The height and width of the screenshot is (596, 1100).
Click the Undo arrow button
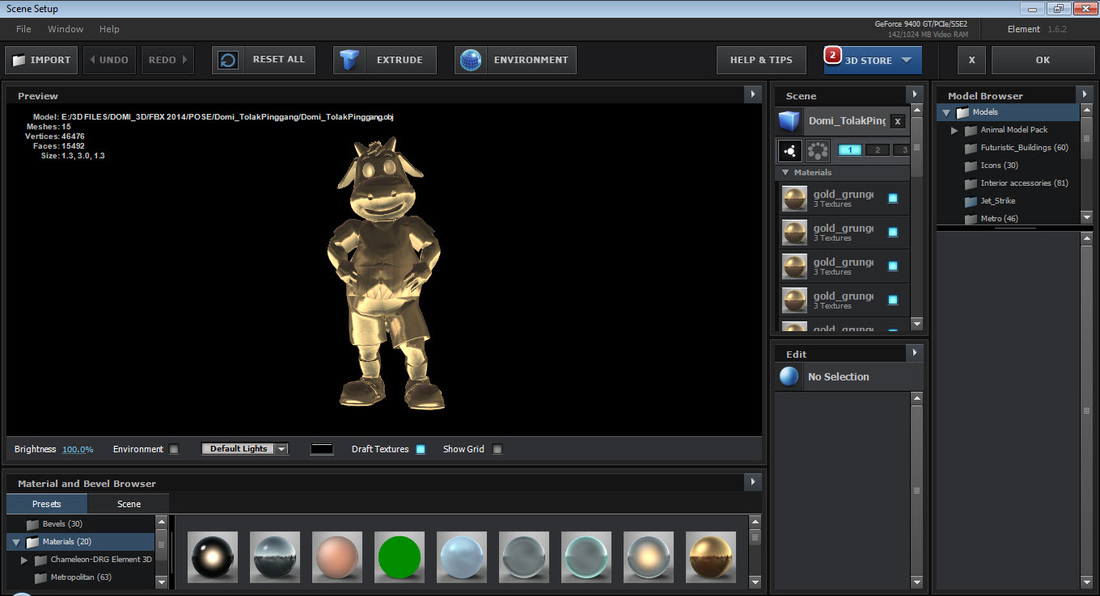click(x=109, y=60)
